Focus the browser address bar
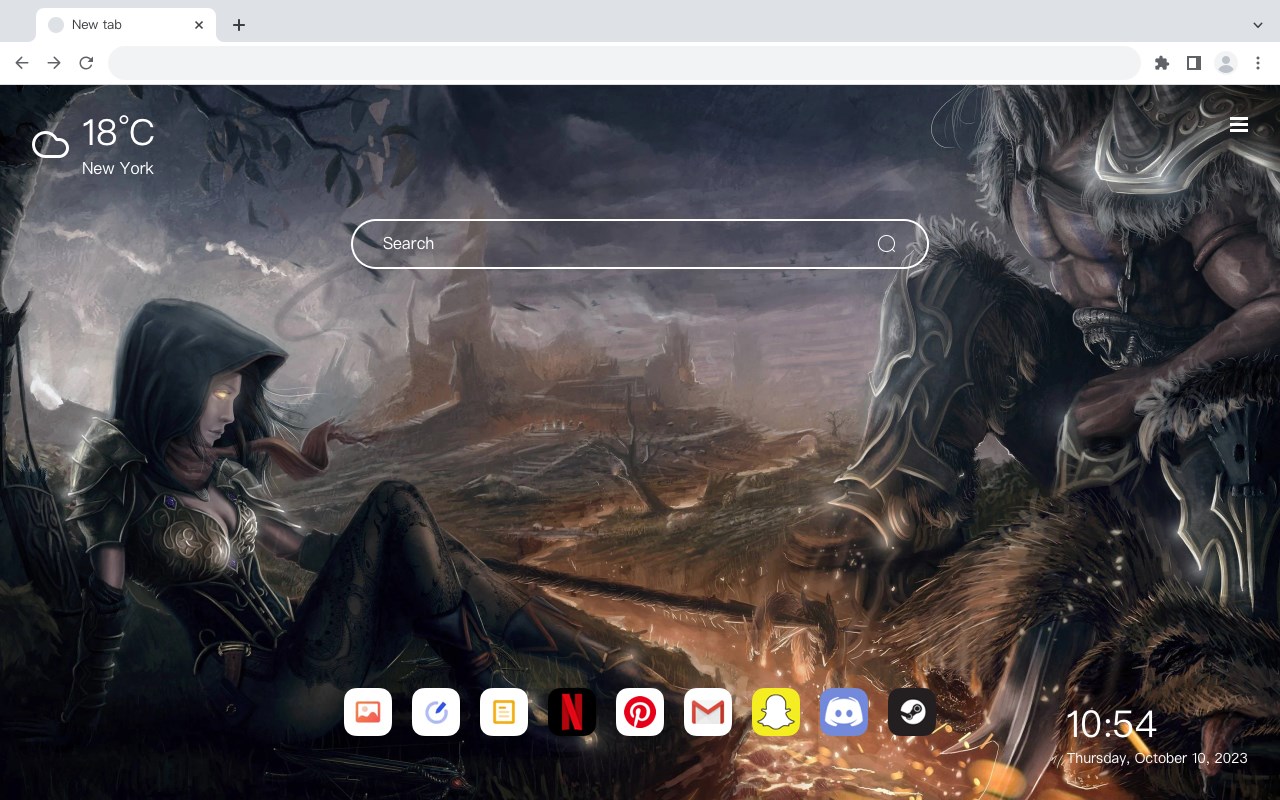Viewport: 1280px width, 800px height. pos(624,63)
